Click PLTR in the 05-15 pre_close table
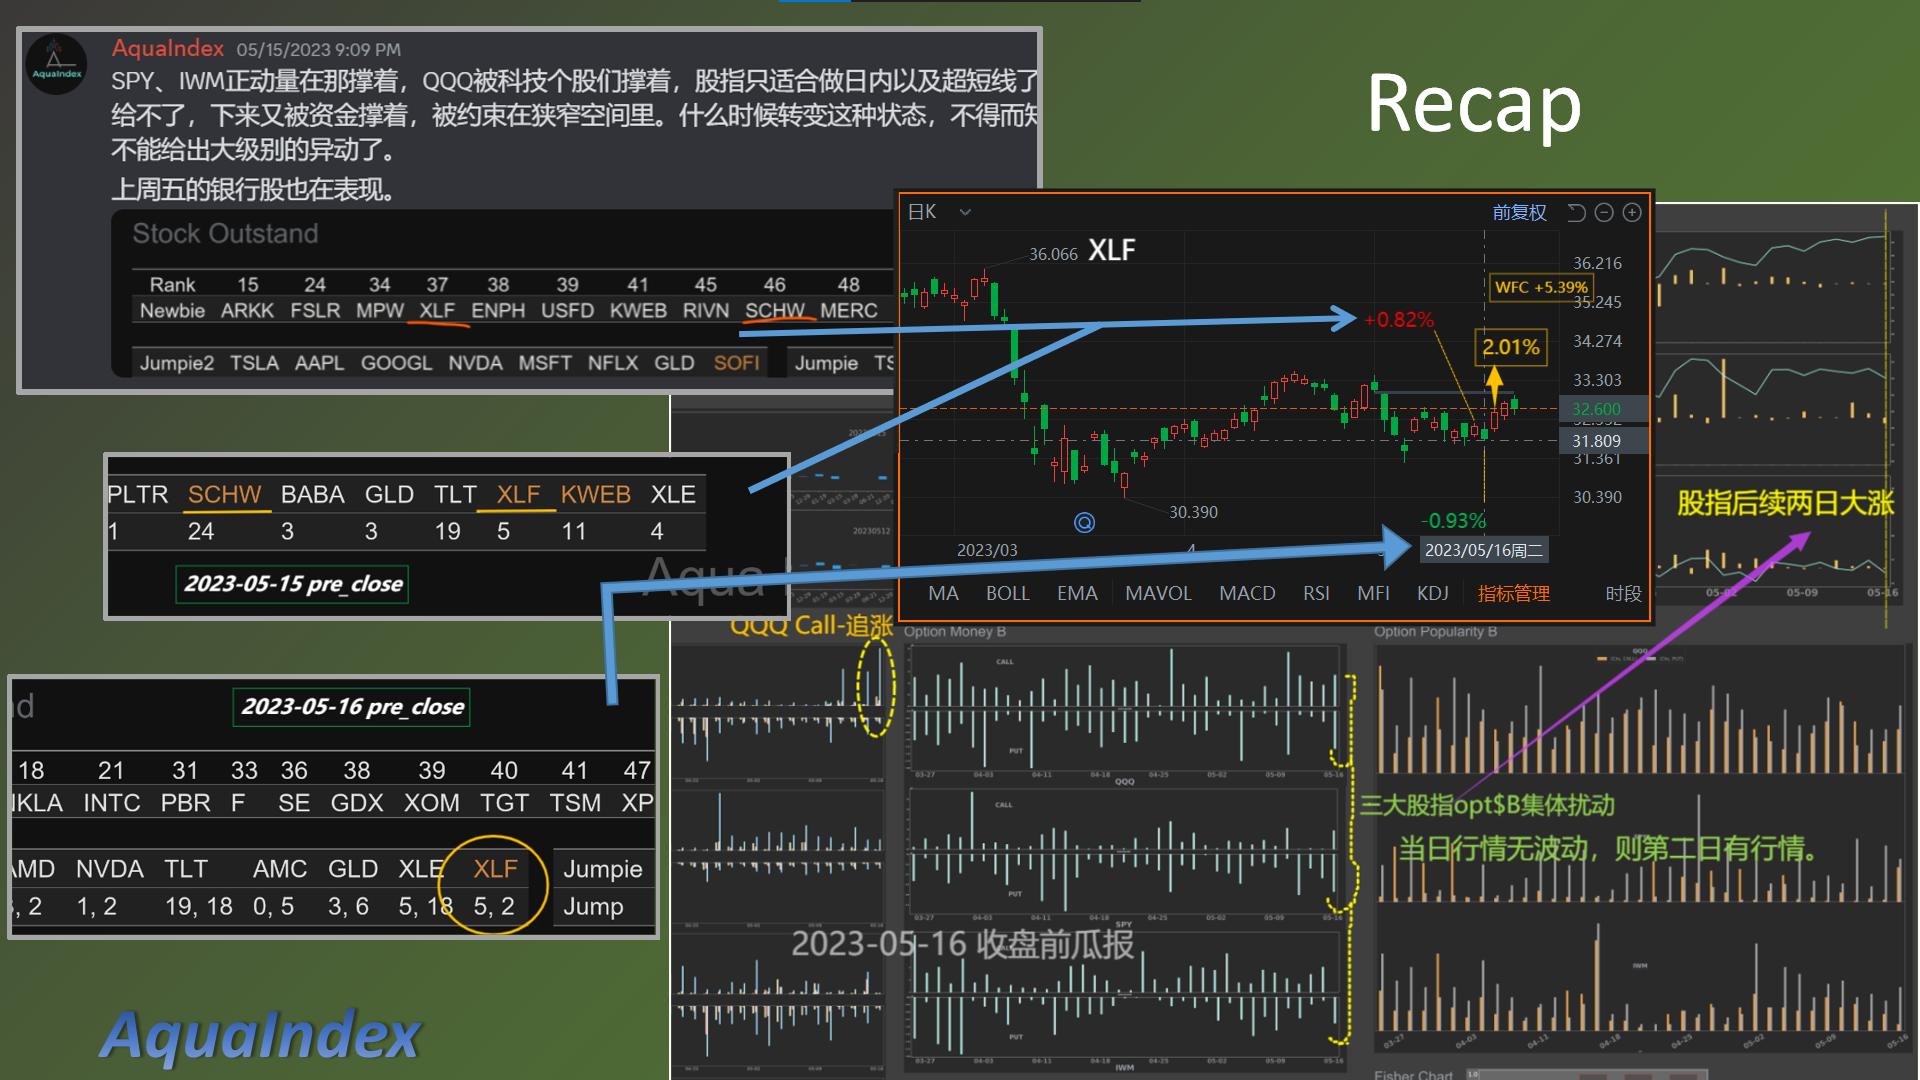Screen dimensions: 1920x1080 click(x=137, y=495)
